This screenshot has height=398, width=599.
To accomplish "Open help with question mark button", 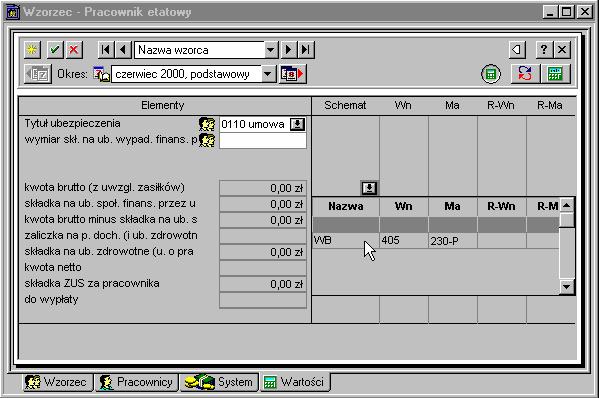I will (x=544, y=50).
